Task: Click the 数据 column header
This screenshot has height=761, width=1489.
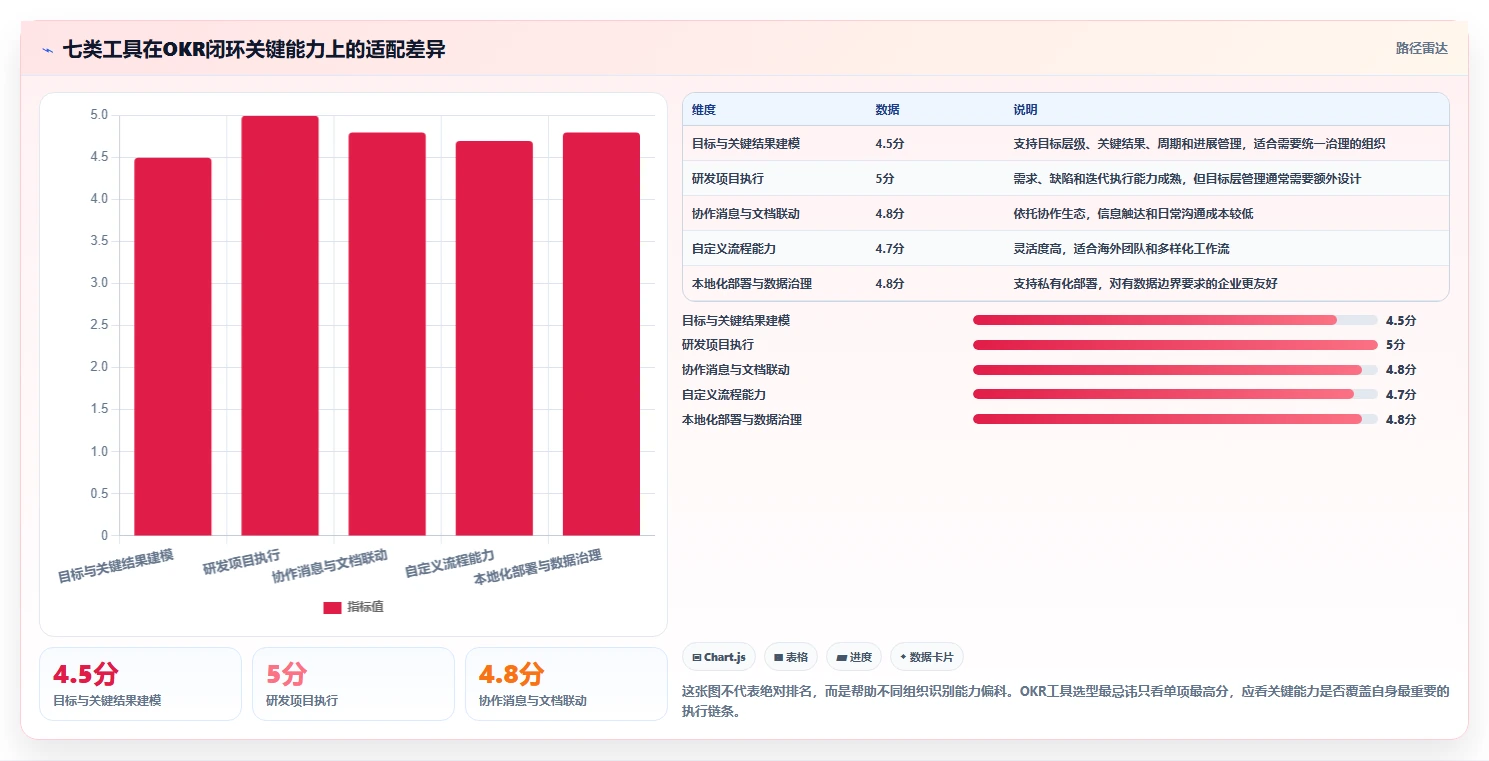Action: [x=887, y=110]
